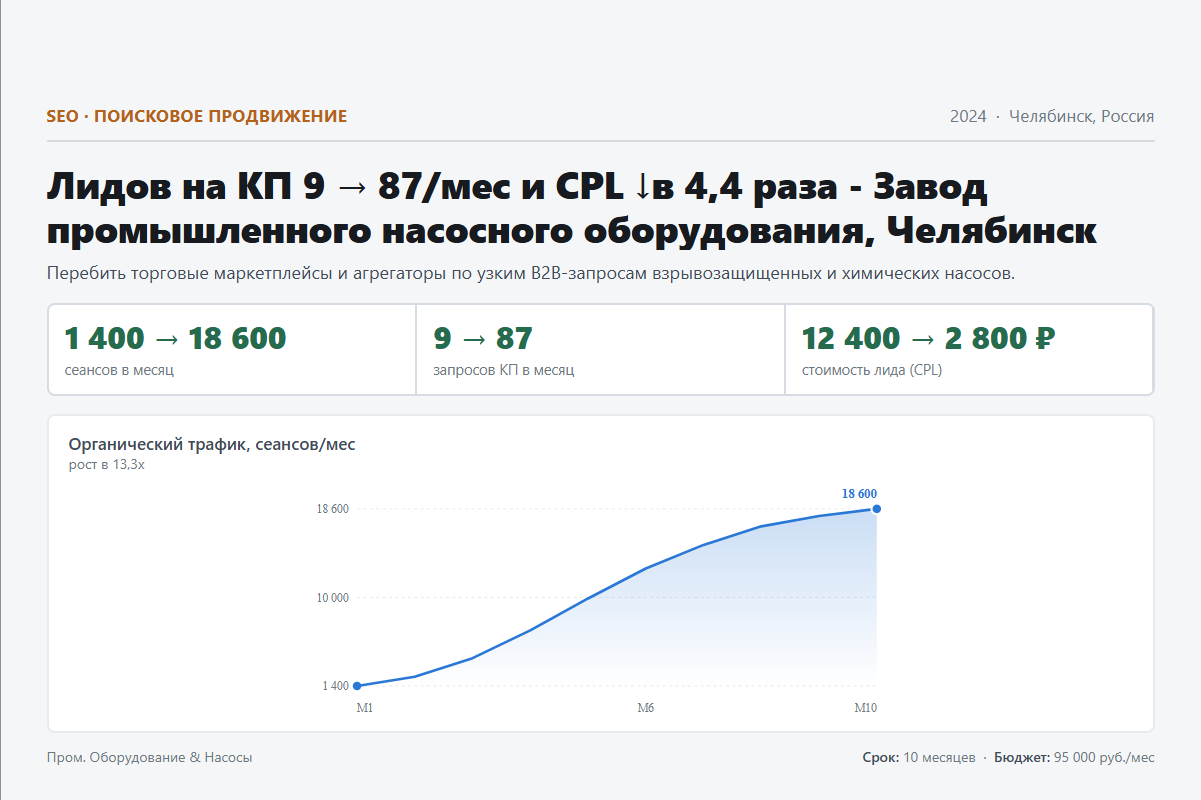Click the footer 'Пром. Оборудование & Насосы'
This screenshot has height=800, width=1201.
[x=150, y=758]
